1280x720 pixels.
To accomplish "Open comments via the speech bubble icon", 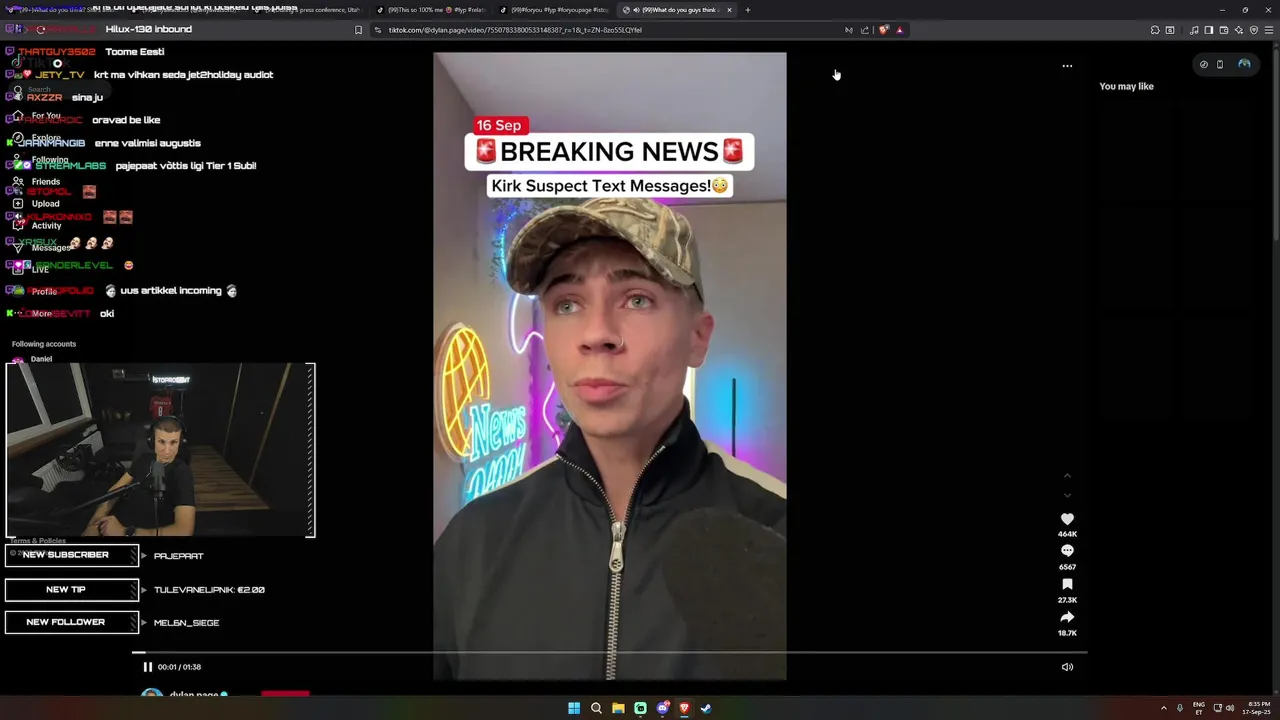I will 1067,551.
